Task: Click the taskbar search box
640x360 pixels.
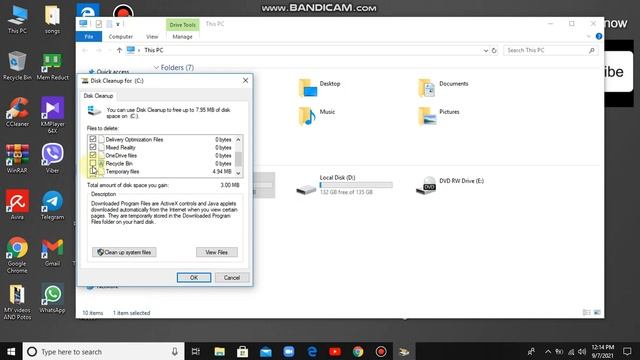Action: [x=104, y=351]
